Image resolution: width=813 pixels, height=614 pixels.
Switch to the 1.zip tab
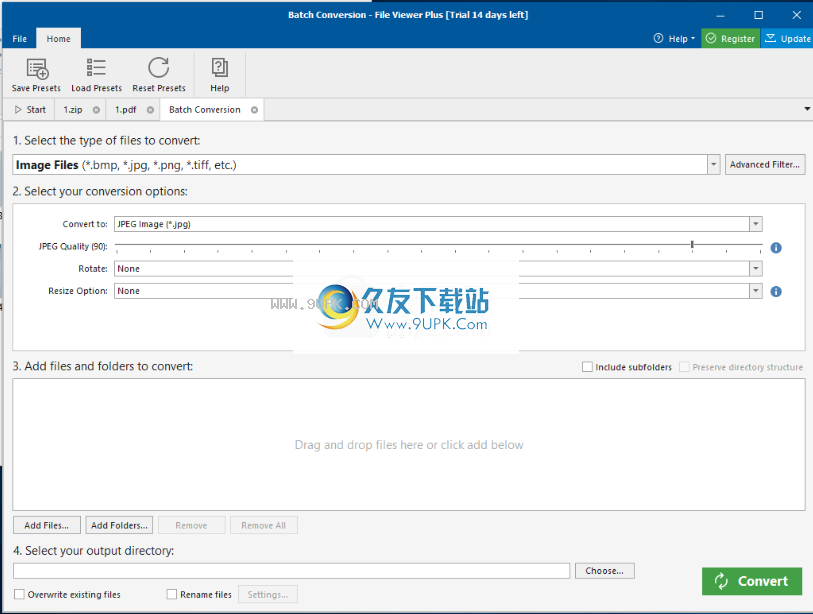point(73,110)
